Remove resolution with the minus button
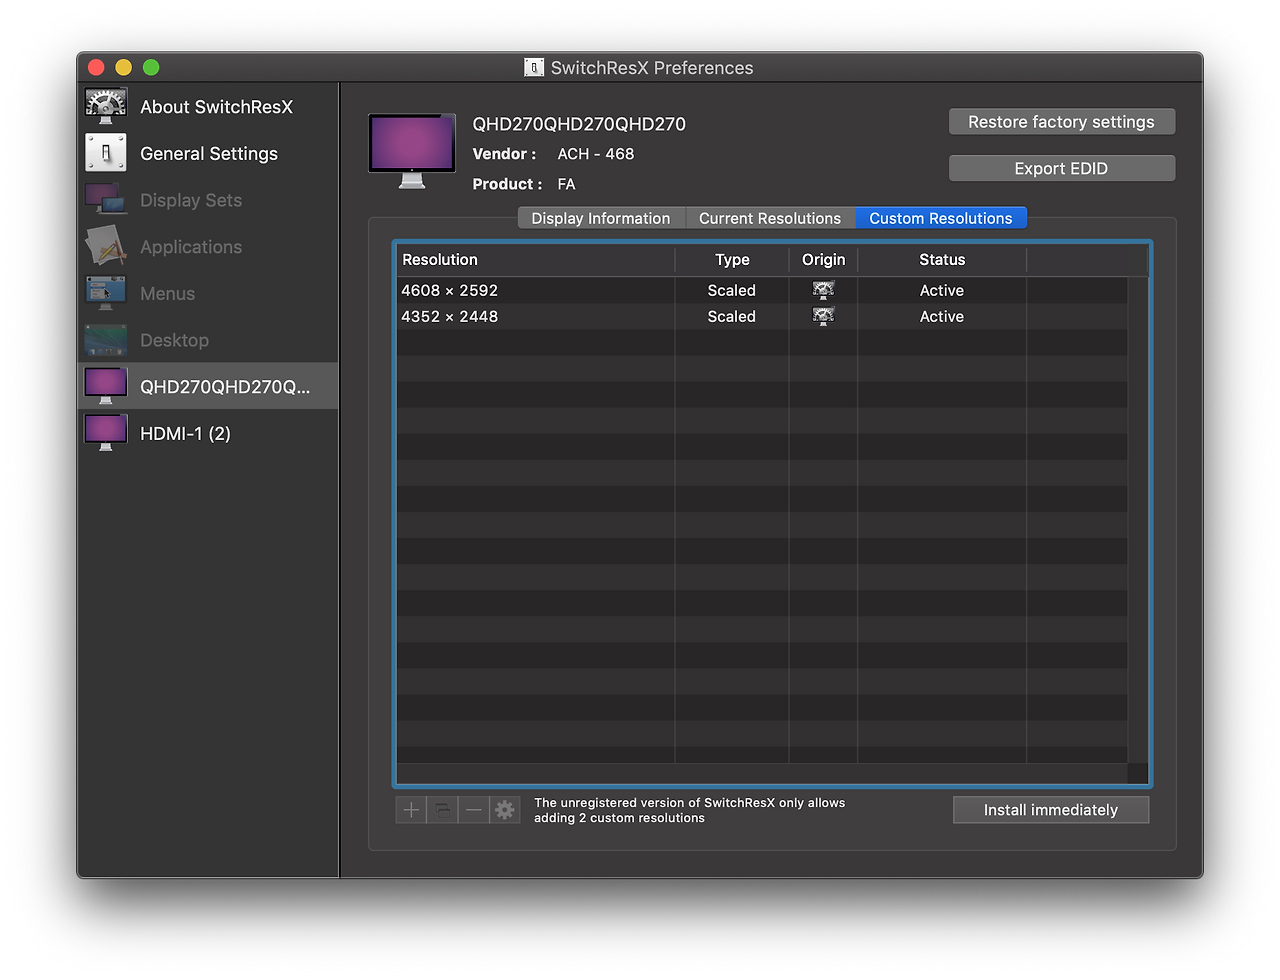Screen dimensions: 1280x980 click(x=474, y=810)
